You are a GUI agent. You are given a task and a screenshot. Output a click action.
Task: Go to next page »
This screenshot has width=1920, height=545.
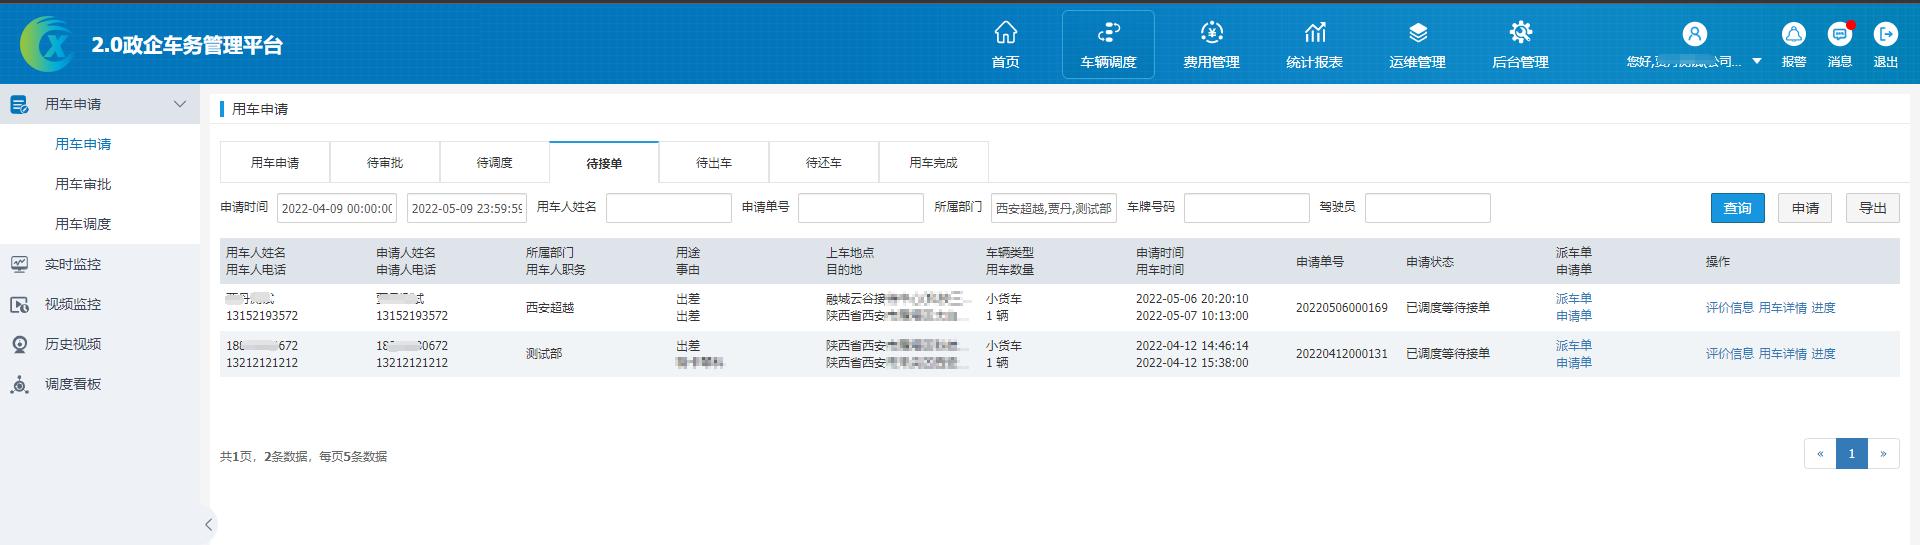pos(1883,454)
